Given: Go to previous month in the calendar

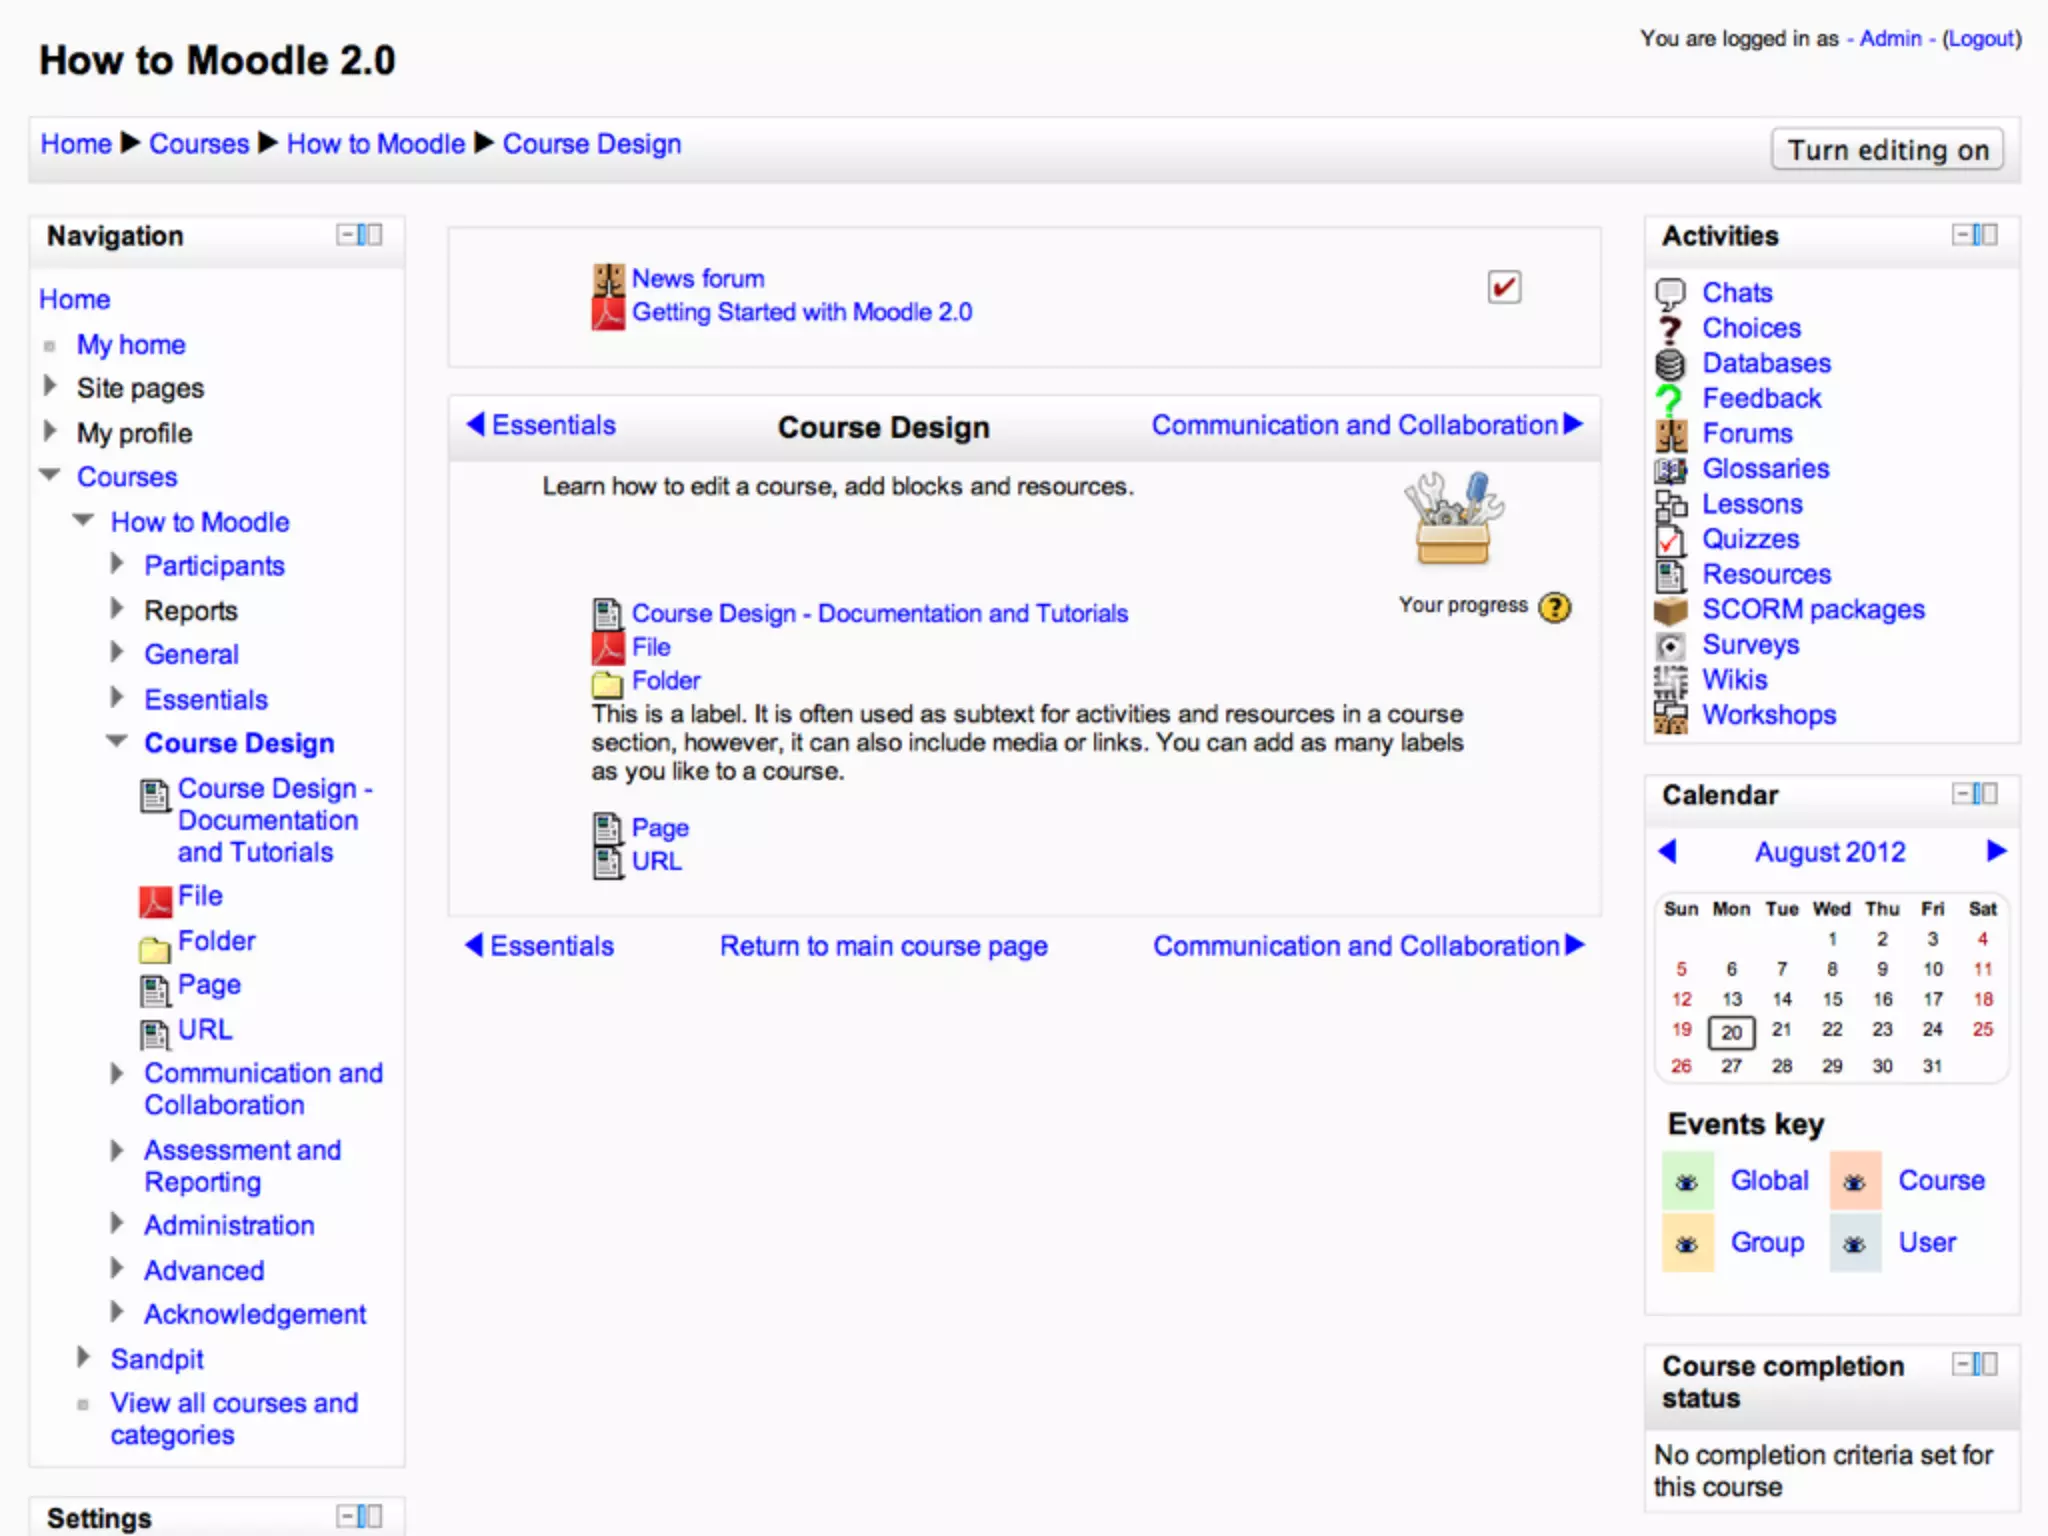Looking at the screenshot, I should pos(1667,851).
